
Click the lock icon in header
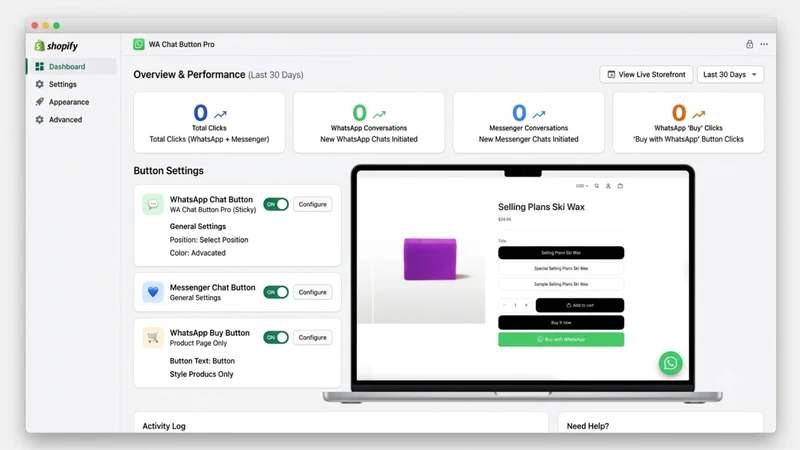[749, 44]
